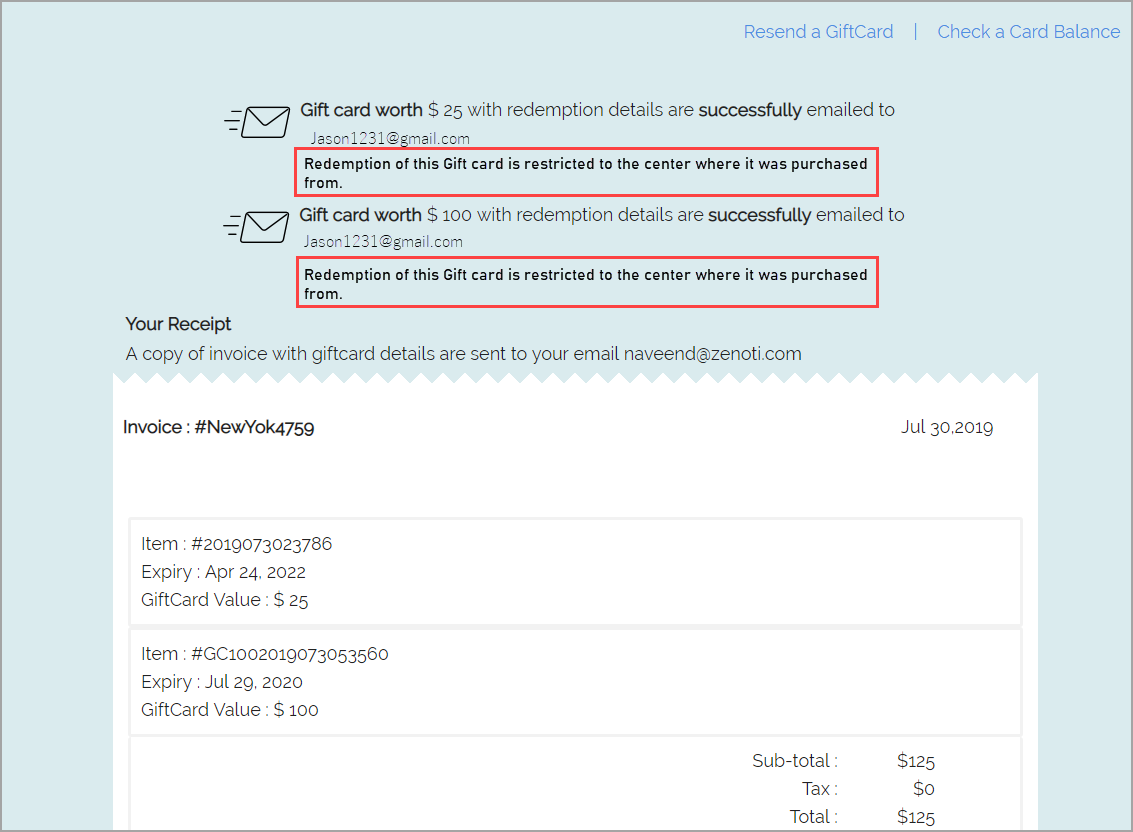Select item number #2019073023786
The height and width of the screenshot is (832, 1133).
click(262, 544)
